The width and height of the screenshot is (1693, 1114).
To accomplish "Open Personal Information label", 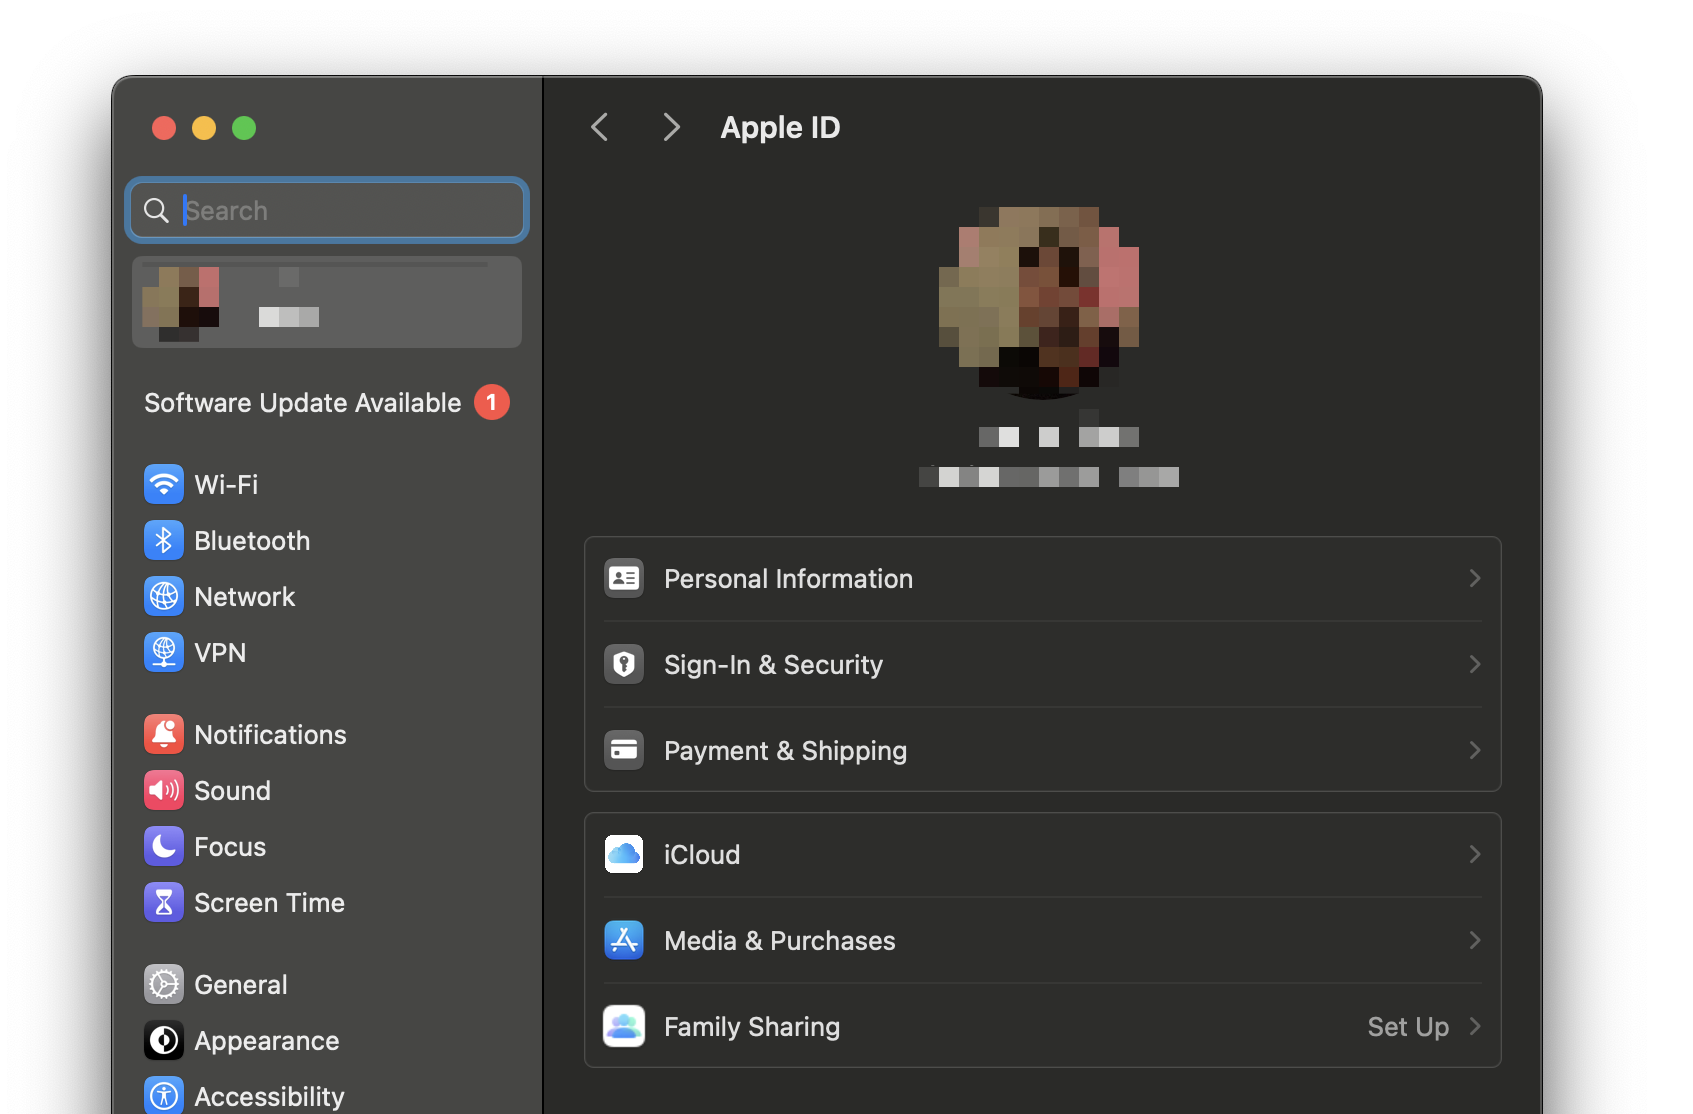I will coord(788,579).
